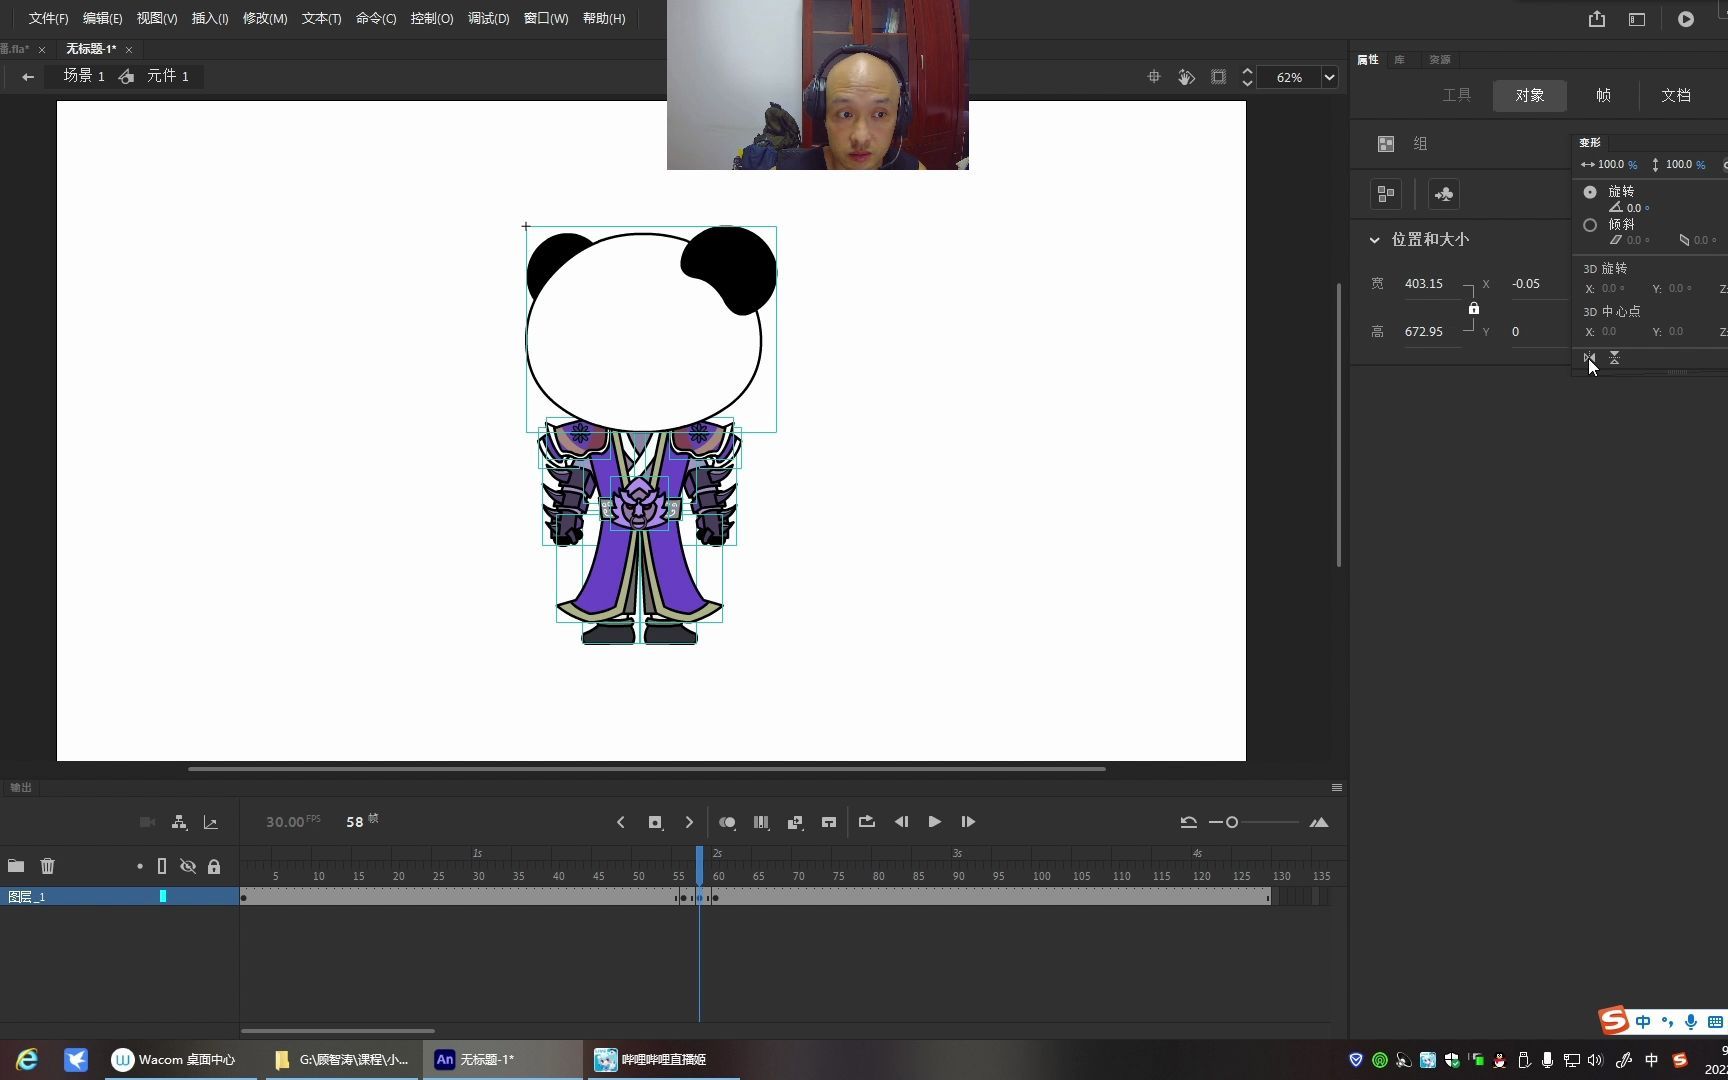Toggle the width-height aspect lock
Image resolution: width=1728 pixels, height=1080 pixels.
1473,308
